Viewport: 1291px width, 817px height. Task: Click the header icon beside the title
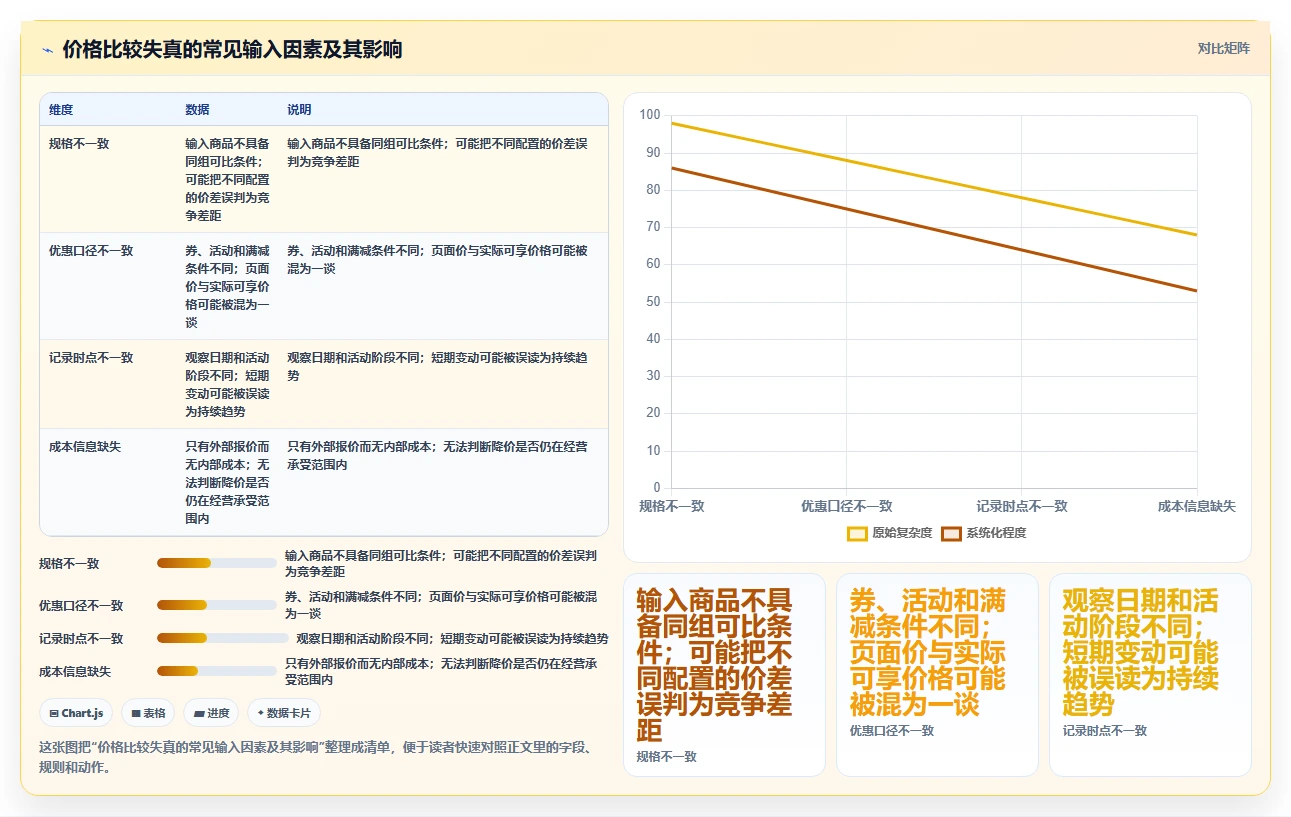click(x=48, y=50)
